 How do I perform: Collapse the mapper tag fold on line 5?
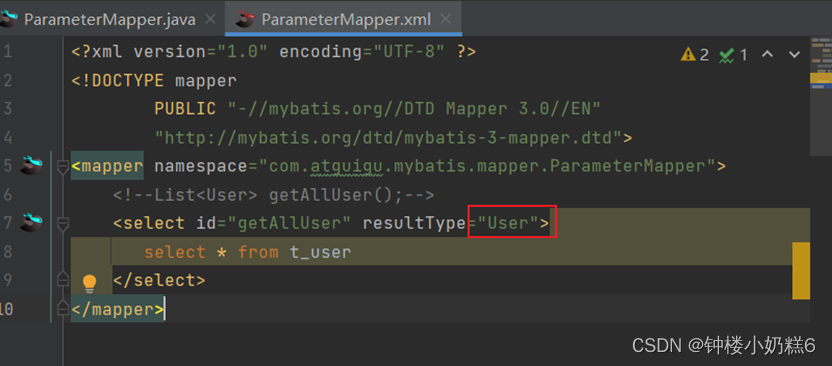(x=63, y=168)
